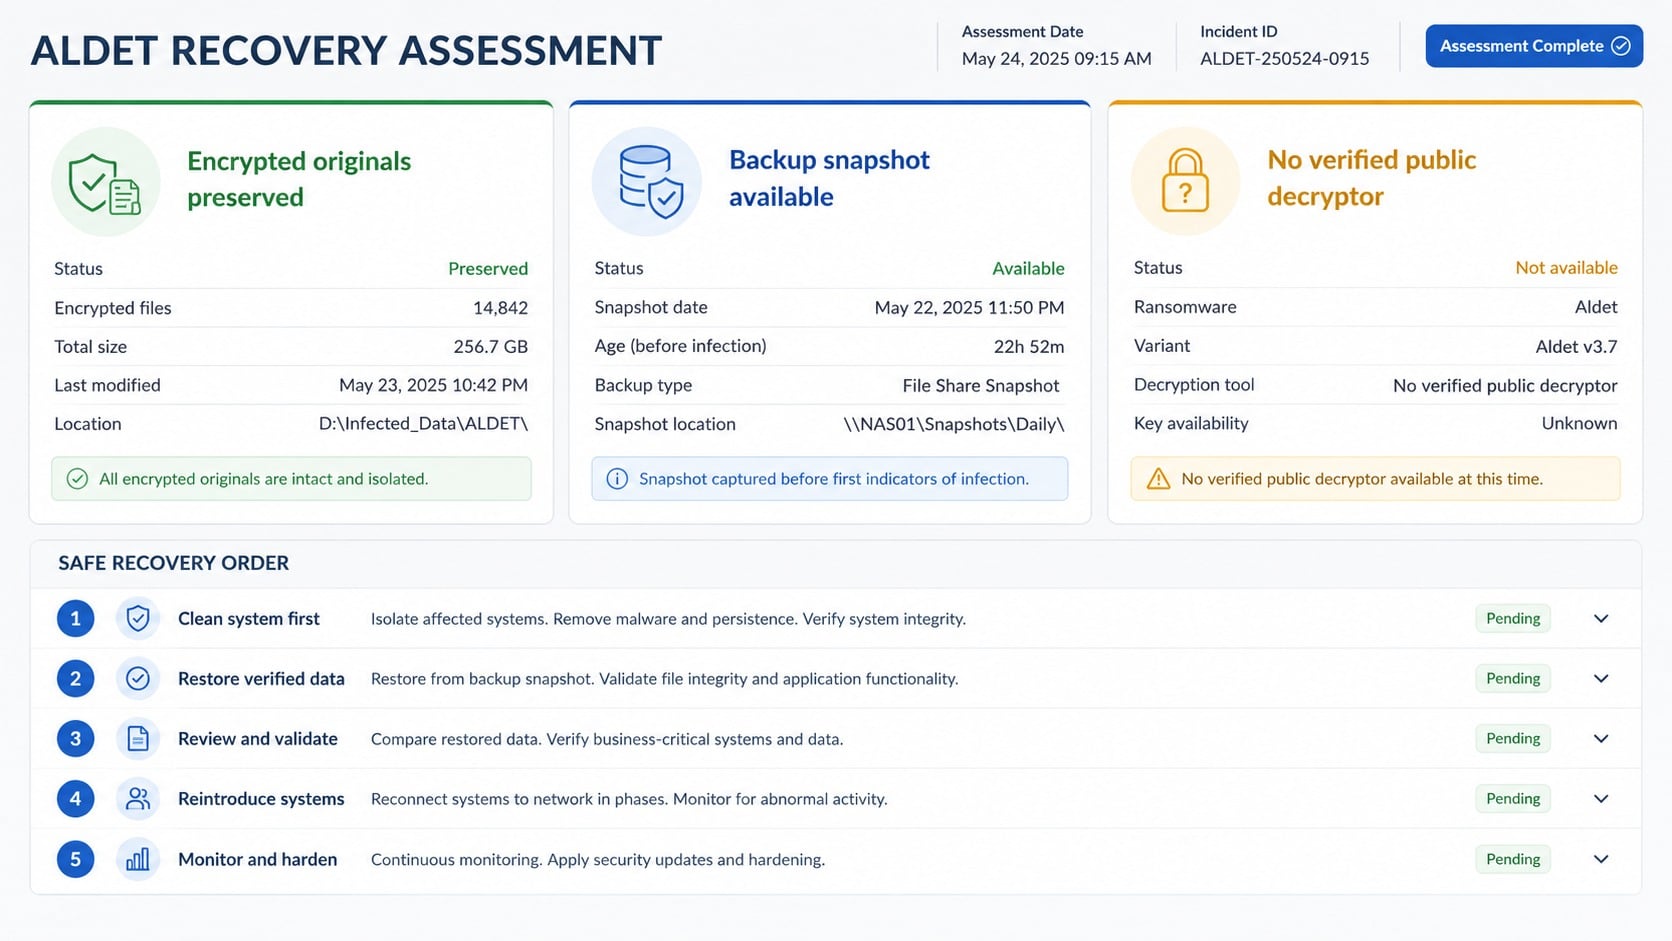Click the snapshot date May 22, 2025 11:50 PM

click(969, 308)
